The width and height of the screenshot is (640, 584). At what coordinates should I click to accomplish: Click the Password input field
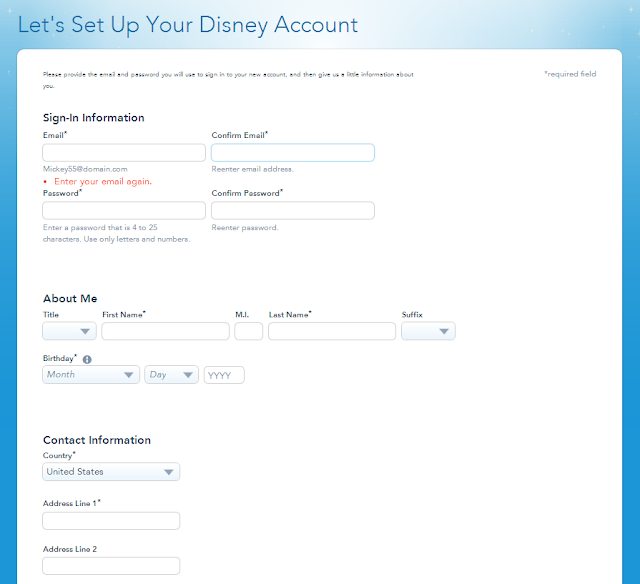[124, 211]
